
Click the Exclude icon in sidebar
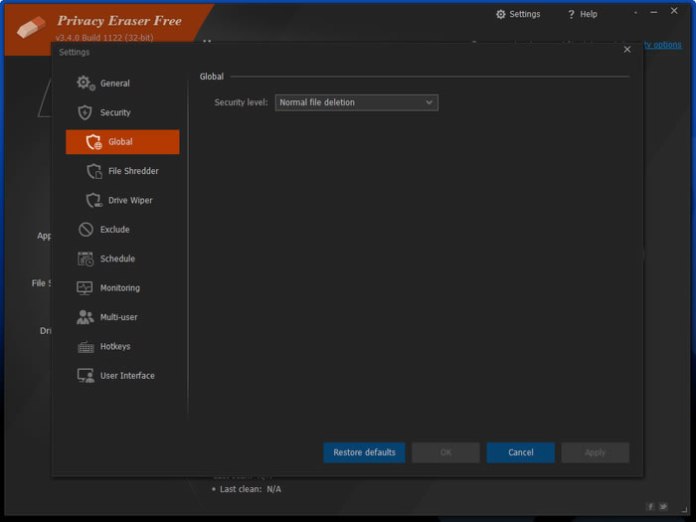(86, 229)
